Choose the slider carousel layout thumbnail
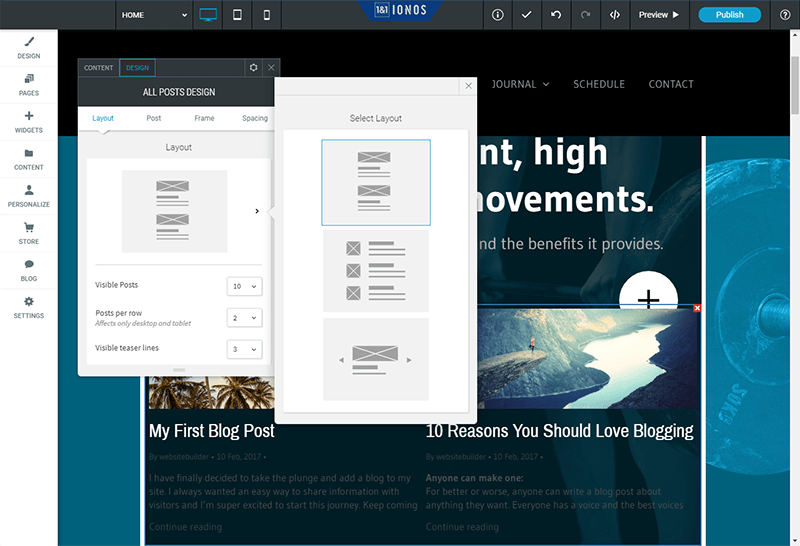The image size is (800, 546). coord(376,359)
